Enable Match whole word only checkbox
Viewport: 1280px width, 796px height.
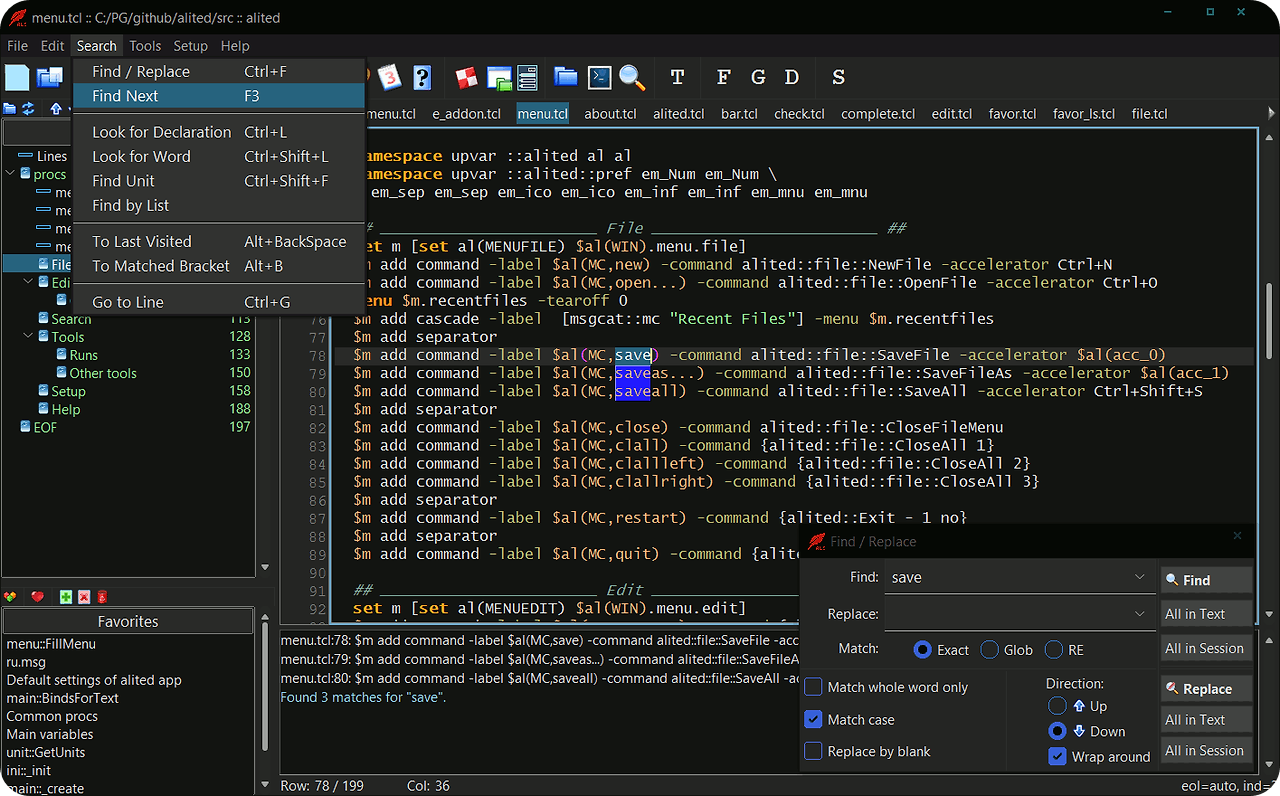pos(814,687)
